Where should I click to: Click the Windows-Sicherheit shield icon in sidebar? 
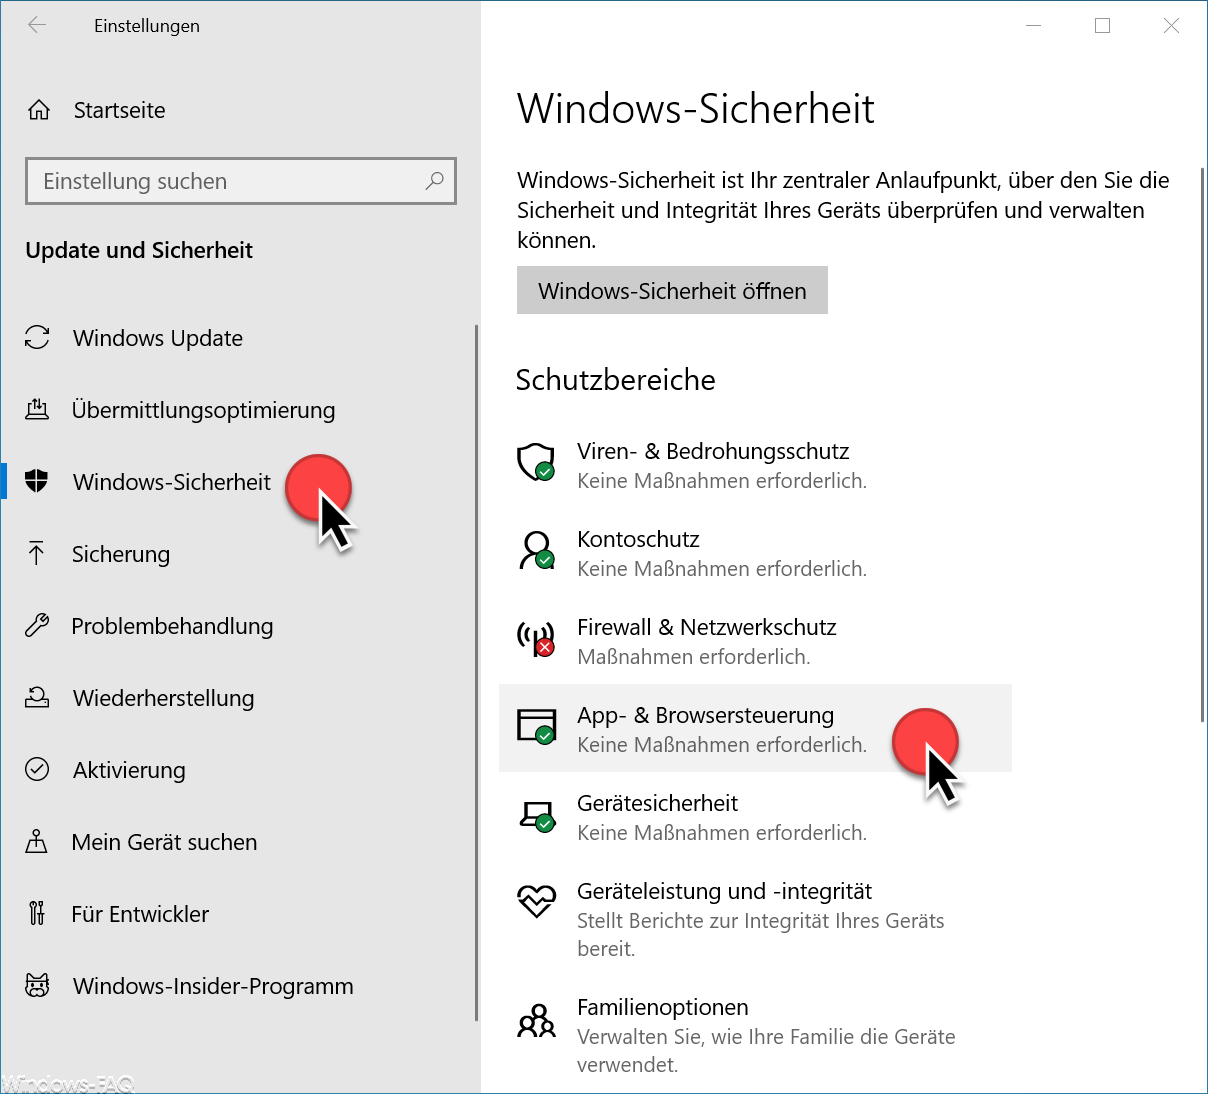click(x=37, y=481)
